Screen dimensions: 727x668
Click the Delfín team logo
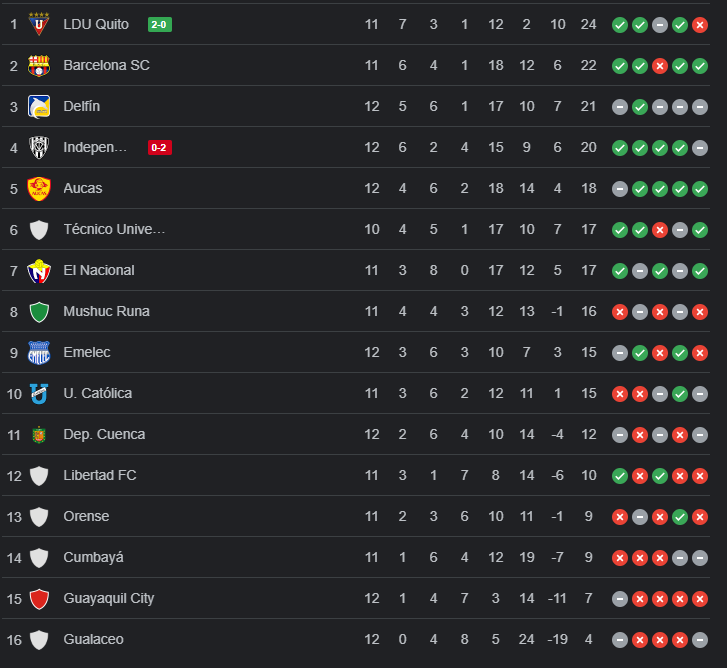tap(39, 106)
